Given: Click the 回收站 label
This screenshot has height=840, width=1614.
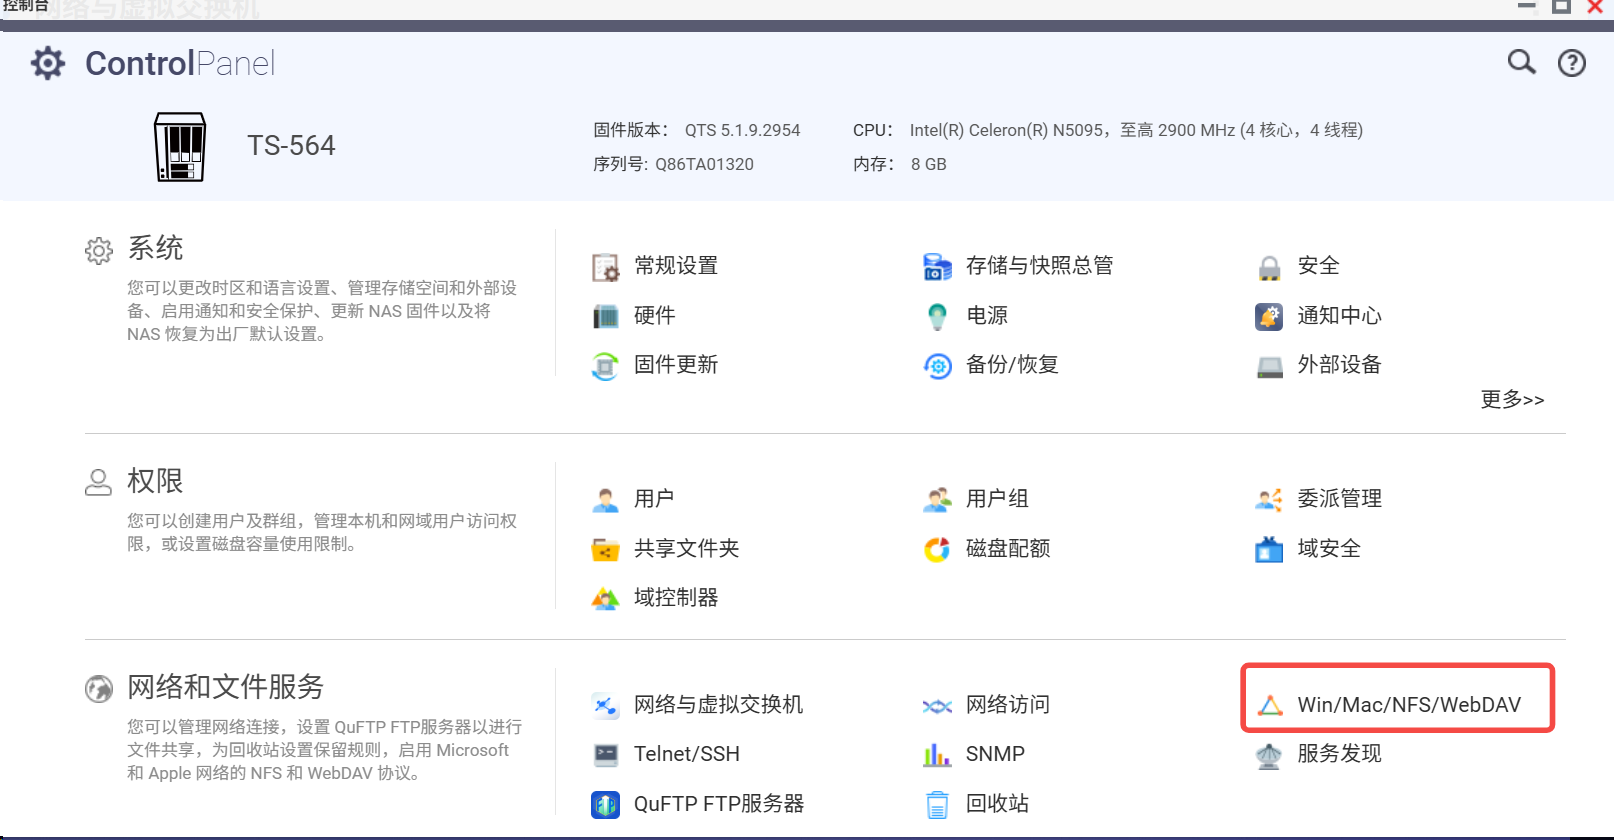Looking at the screenshot, I should tap(997, 804).
